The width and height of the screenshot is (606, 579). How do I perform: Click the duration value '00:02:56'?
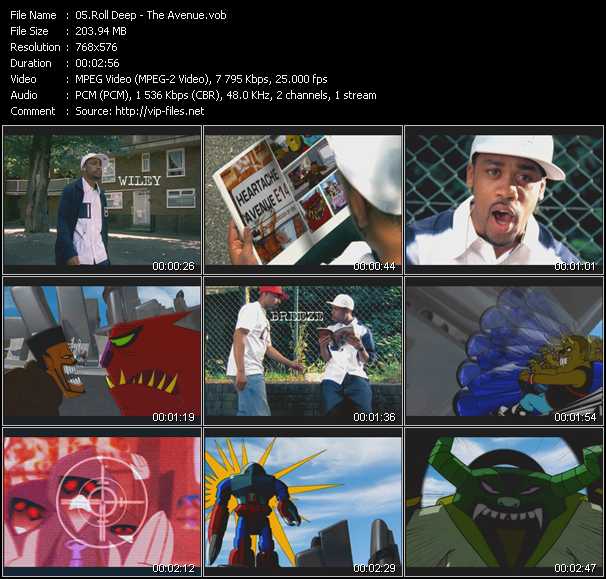tap(97, 63)
